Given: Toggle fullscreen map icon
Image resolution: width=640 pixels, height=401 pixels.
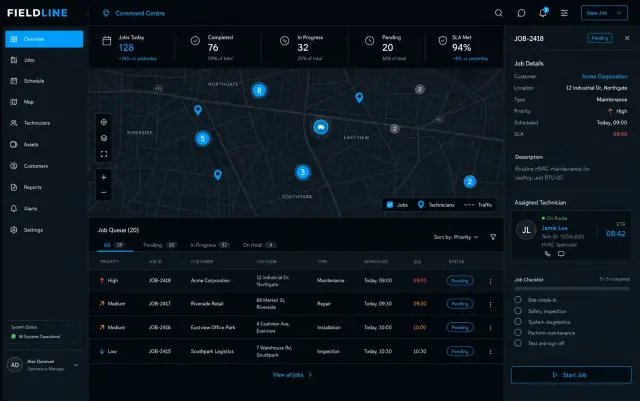Looking at the screenshot, I should pyautogui.click(x=104, y=154).
